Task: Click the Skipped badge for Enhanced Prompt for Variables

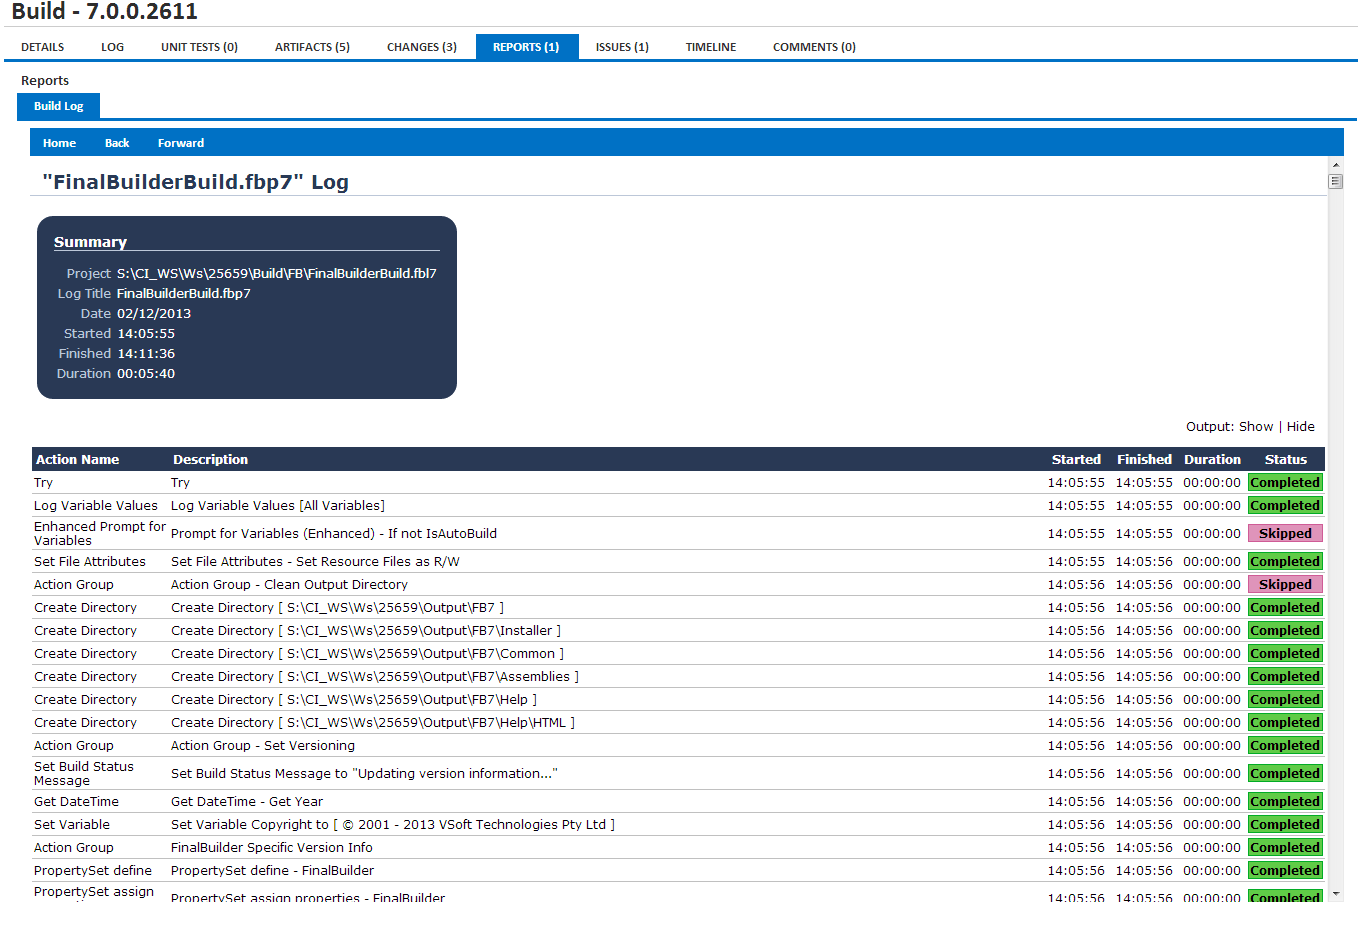Action: point(1285,533)
